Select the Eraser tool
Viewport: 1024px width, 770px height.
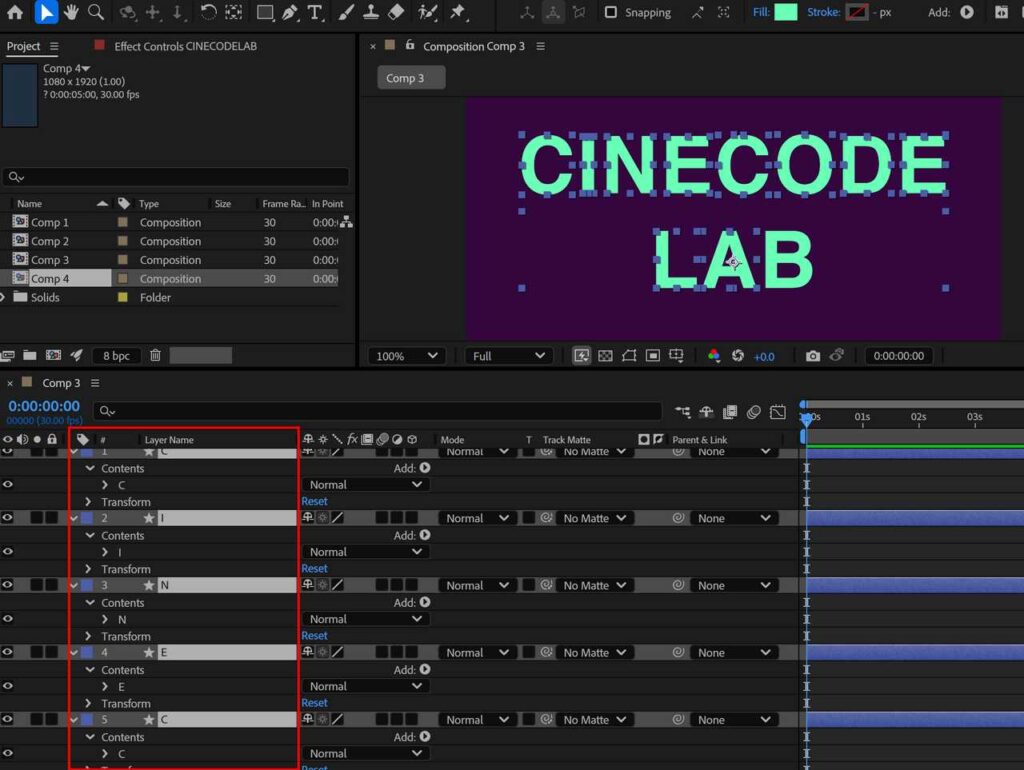pyautogui.click(x=396, y=12)
